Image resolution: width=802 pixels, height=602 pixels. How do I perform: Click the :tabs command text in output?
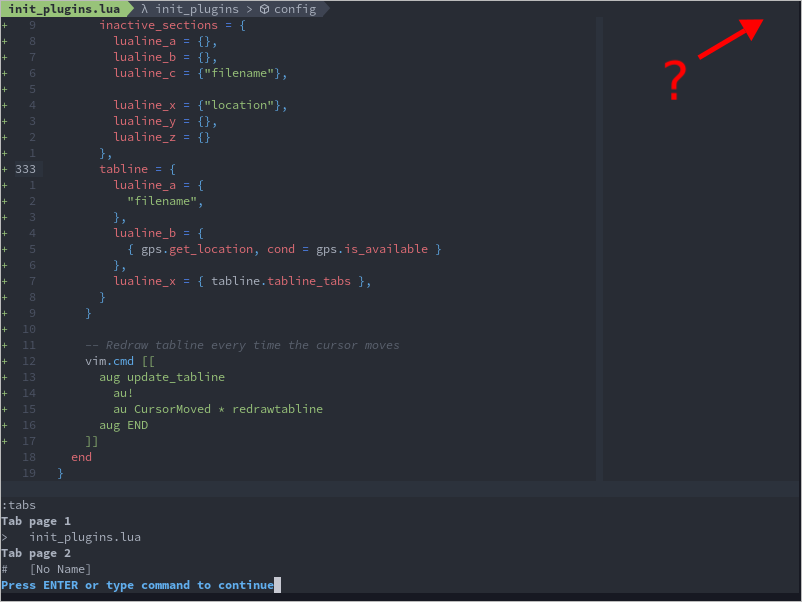[18, 505]
